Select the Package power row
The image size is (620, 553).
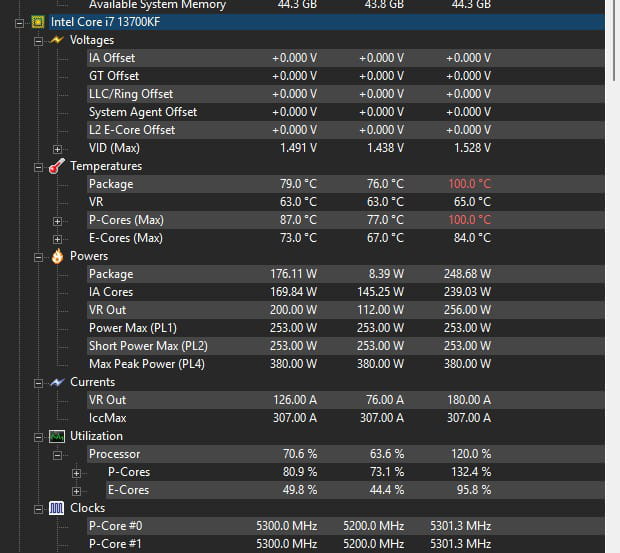click(346, 274)
